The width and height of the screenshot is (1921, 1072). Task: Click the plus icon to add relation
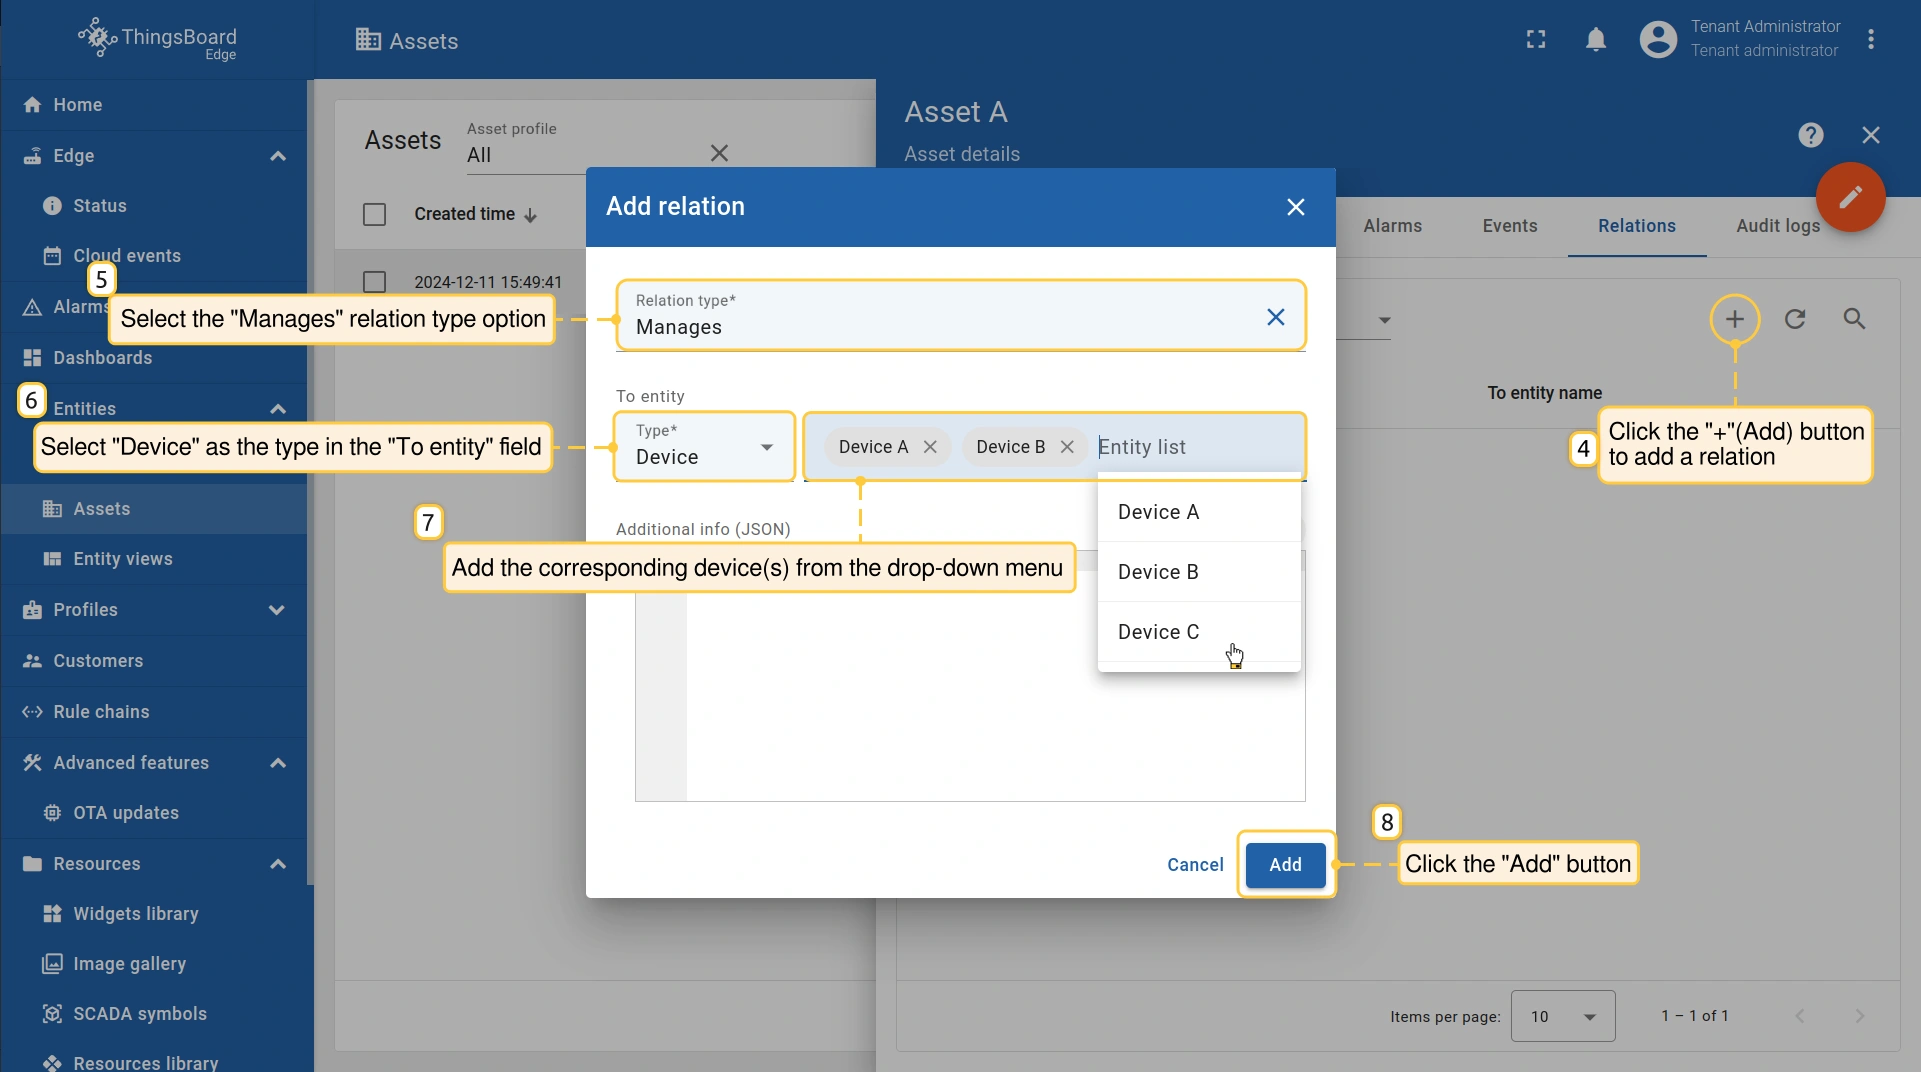coord(1735,319)
